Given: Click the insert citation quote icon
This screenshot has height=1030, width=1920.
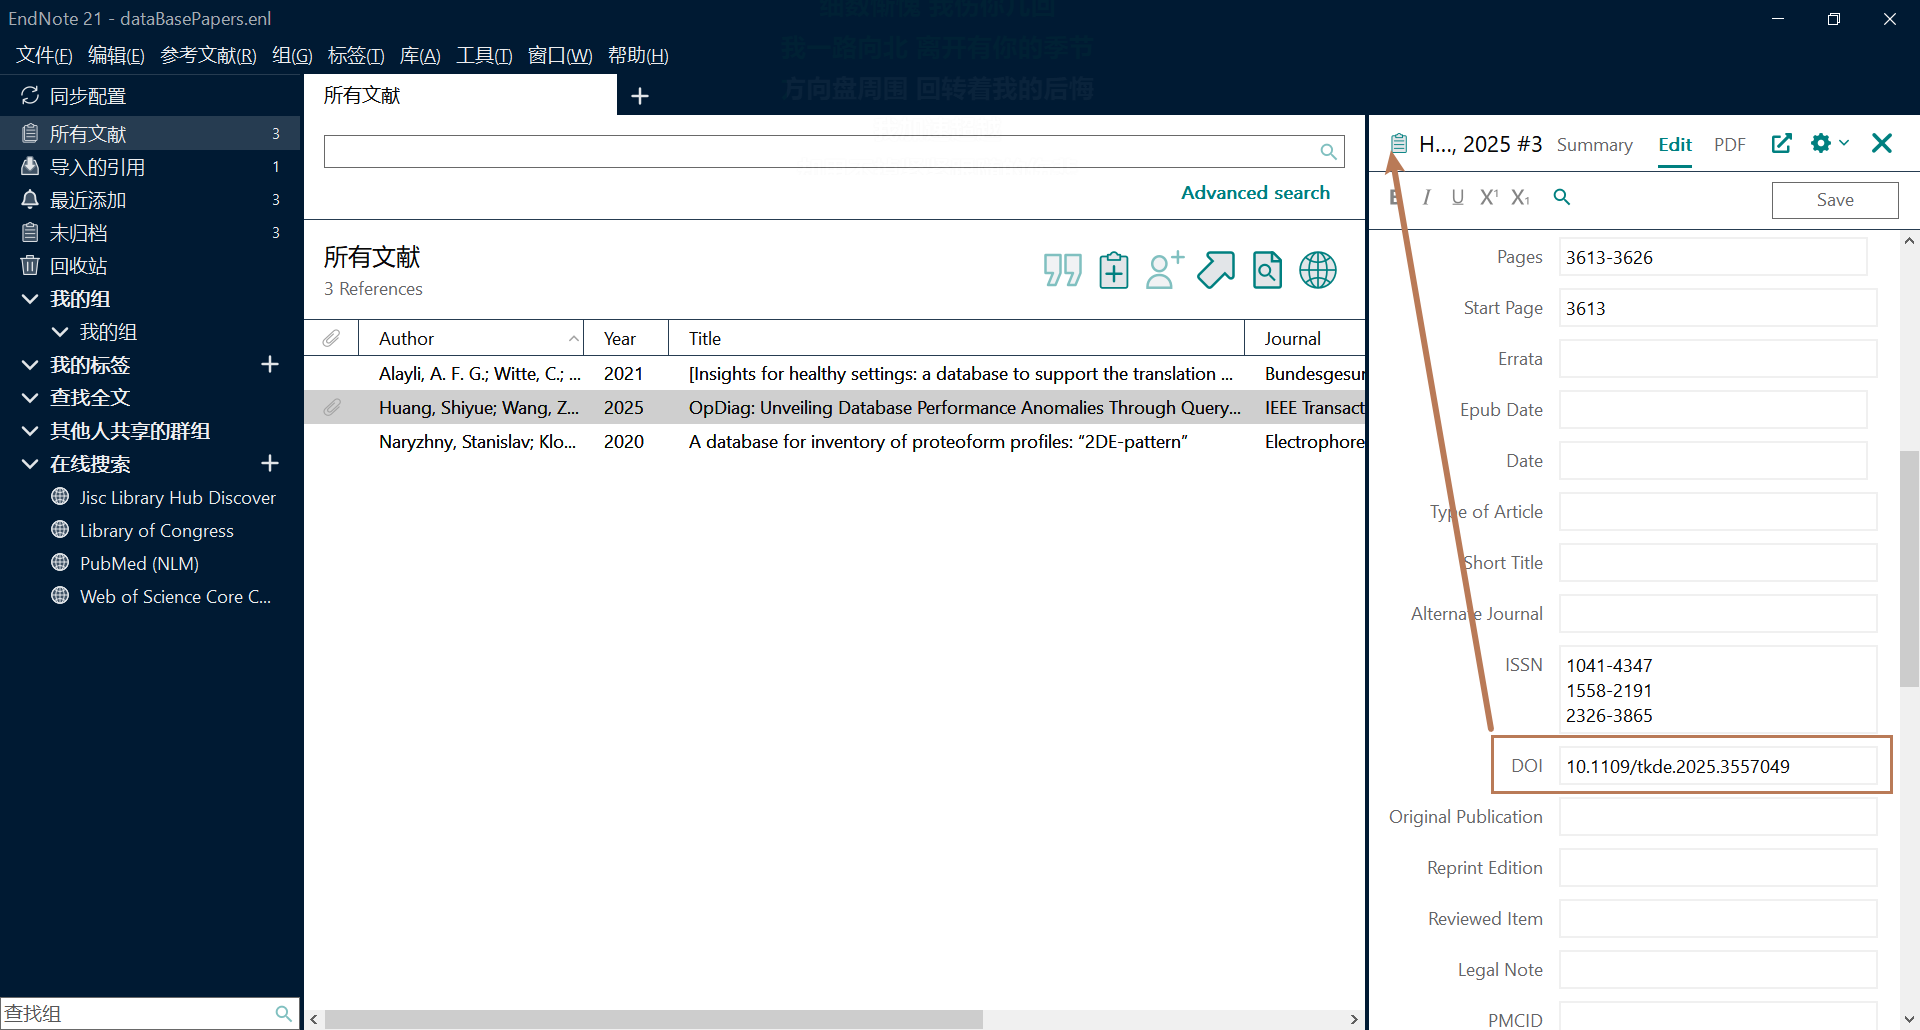Looking at the screenshot, I should 1062,270.
